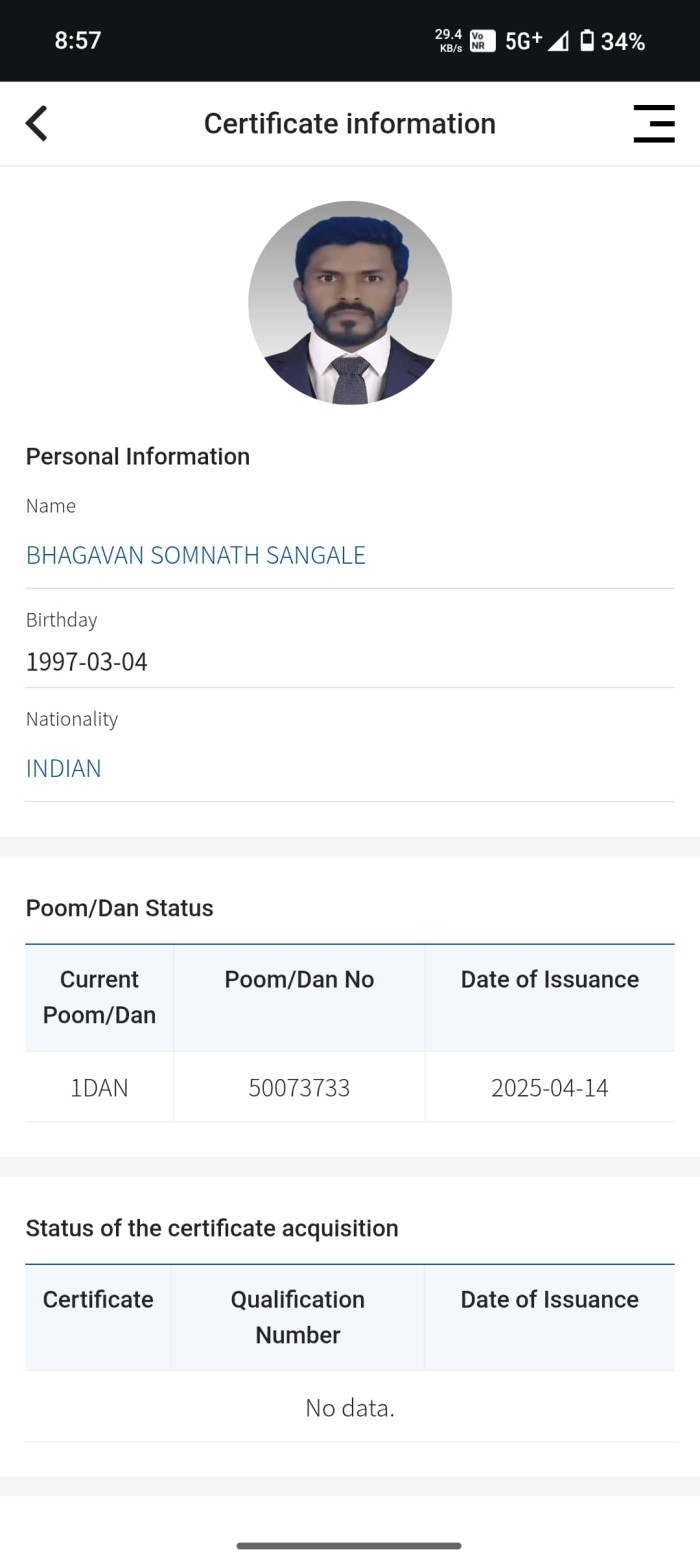Image resolution: width=700 pixels, height=1563 pixels.
Task: Select the INDIAN nationality value
Action: (x=64, y=769)
